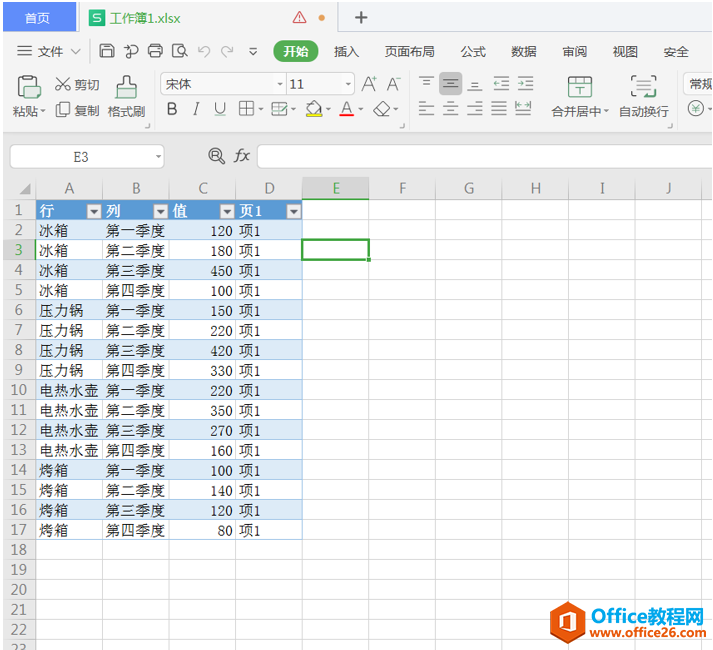The width and height of the screenshot is (713, 650).
Task: Click Merge and Center button
Action: (x=580, y=97)
